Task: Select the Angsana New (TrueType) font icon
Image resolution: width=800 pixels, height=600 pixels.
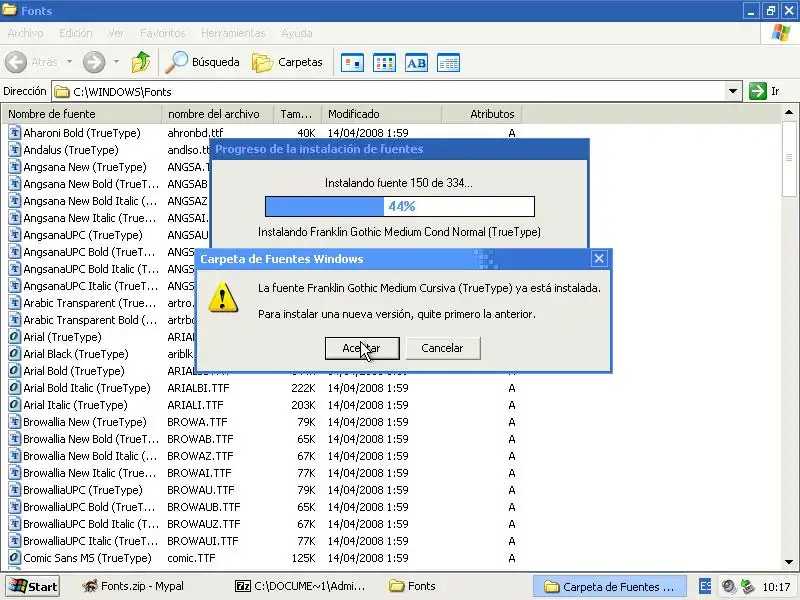Action: click(15, 167)
